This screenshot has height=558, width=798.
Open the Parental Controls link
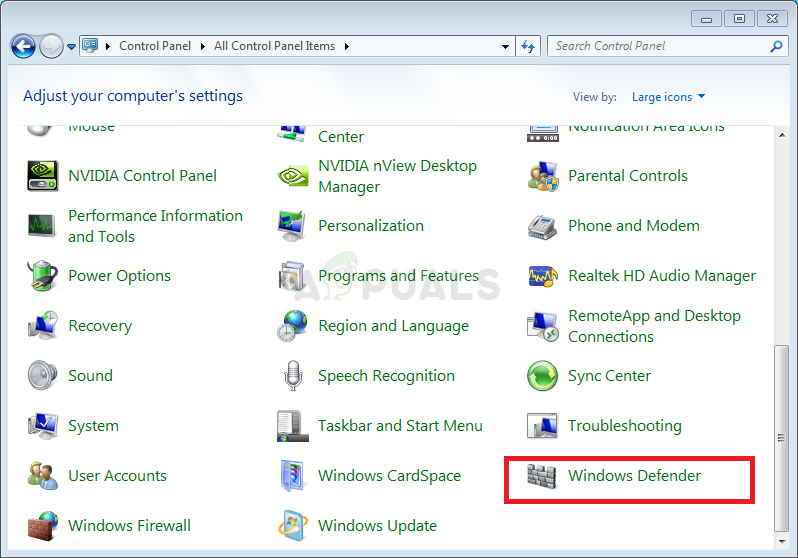click(x=628, y=176)
